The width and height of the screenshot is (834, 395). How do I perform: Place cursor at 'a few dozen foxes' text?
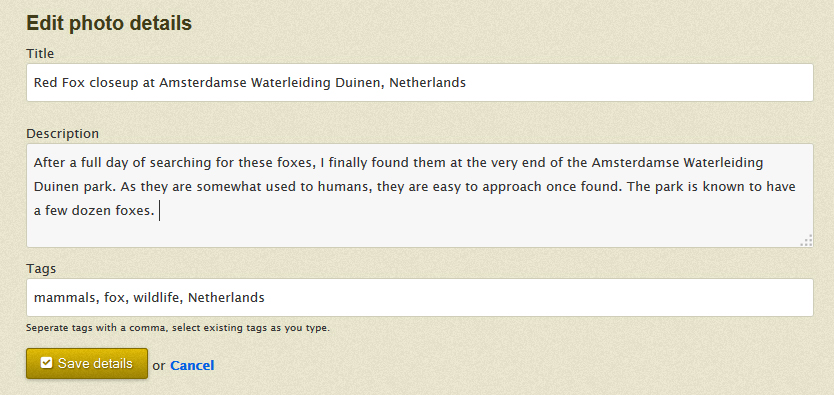tap(94, 211)
